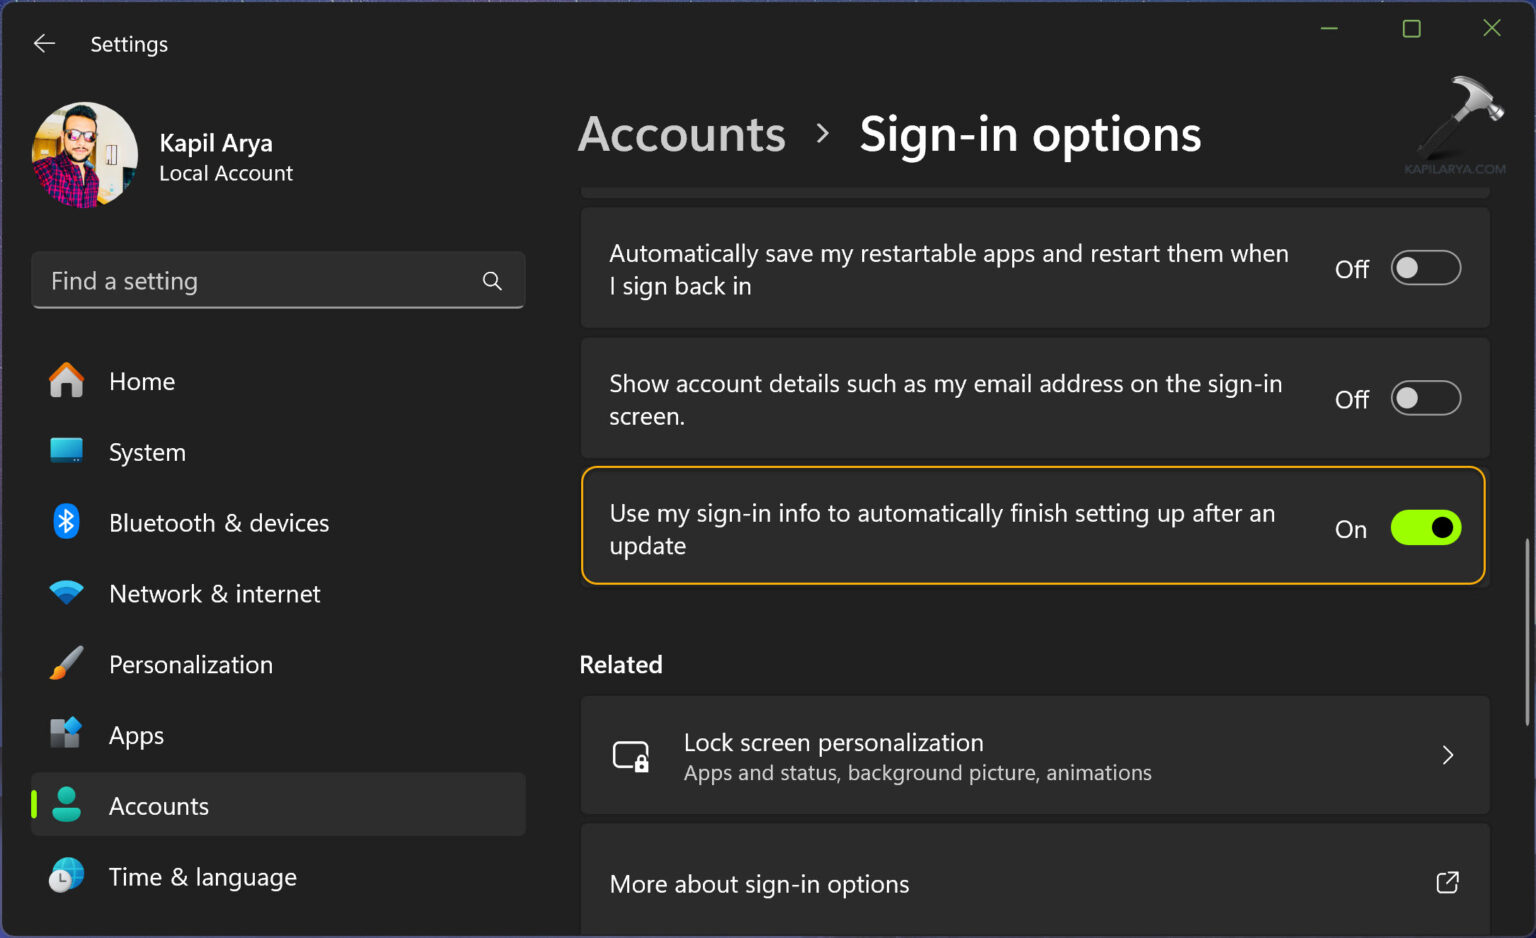This screenshot has height=938, width=1536.
Task: Select Time & language in sidebar
Action: pos(278,877)
